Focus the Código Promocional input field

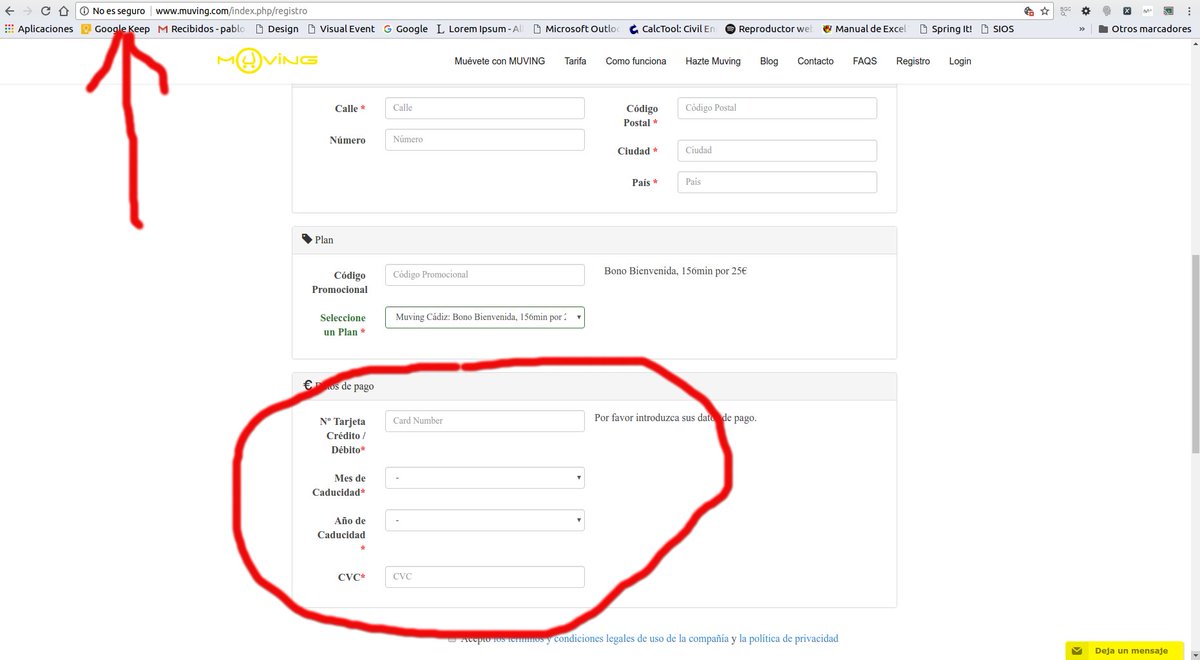pyautogui.click(x=485, y=275)
